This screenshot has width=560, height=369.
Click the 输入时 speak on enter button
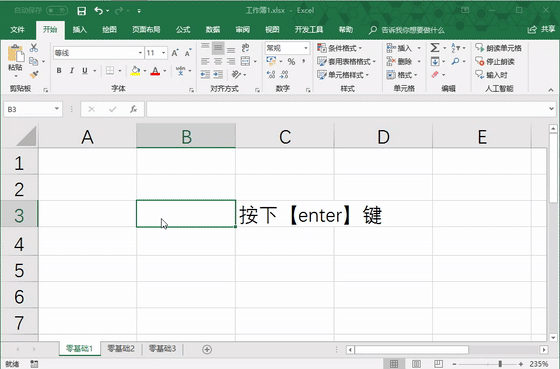[x=491, y=75]
